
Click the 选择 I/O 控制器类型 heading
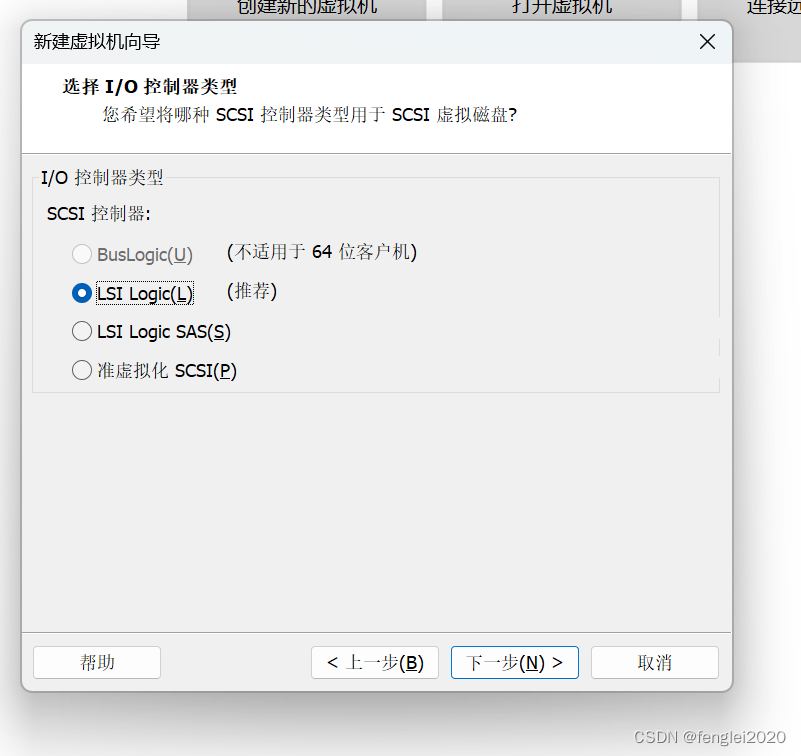(x=150, y=87)
